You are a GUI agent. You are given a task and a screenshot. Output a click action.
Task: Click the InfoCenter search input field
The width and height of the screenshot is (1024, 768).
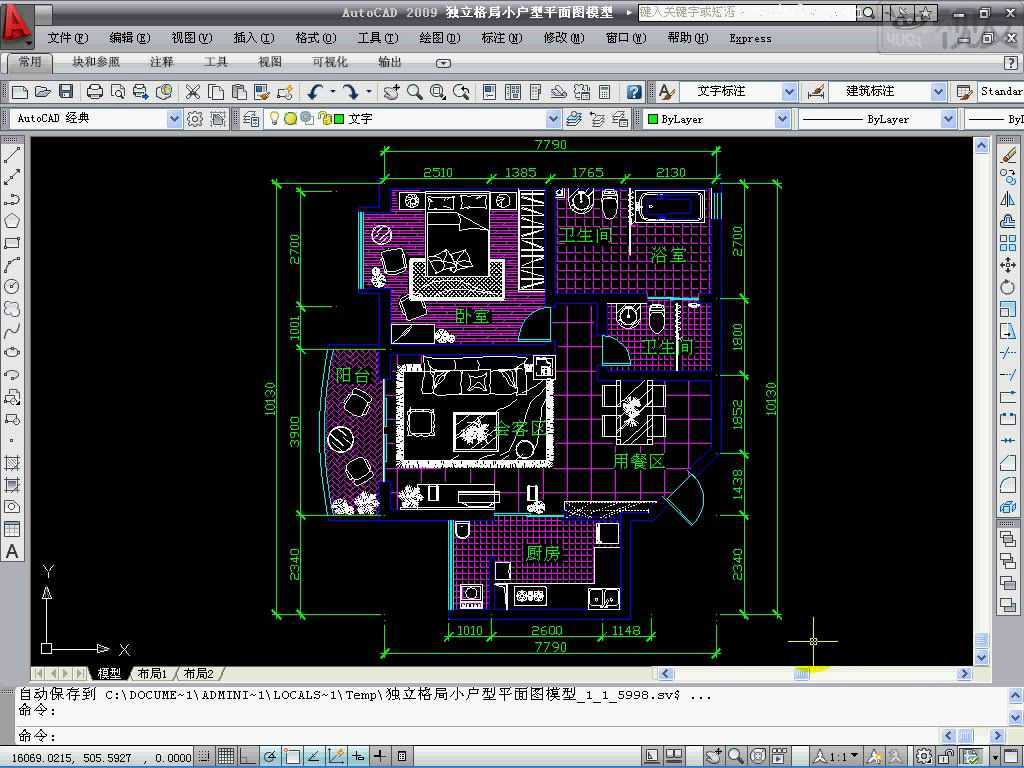tap(746, 12)
